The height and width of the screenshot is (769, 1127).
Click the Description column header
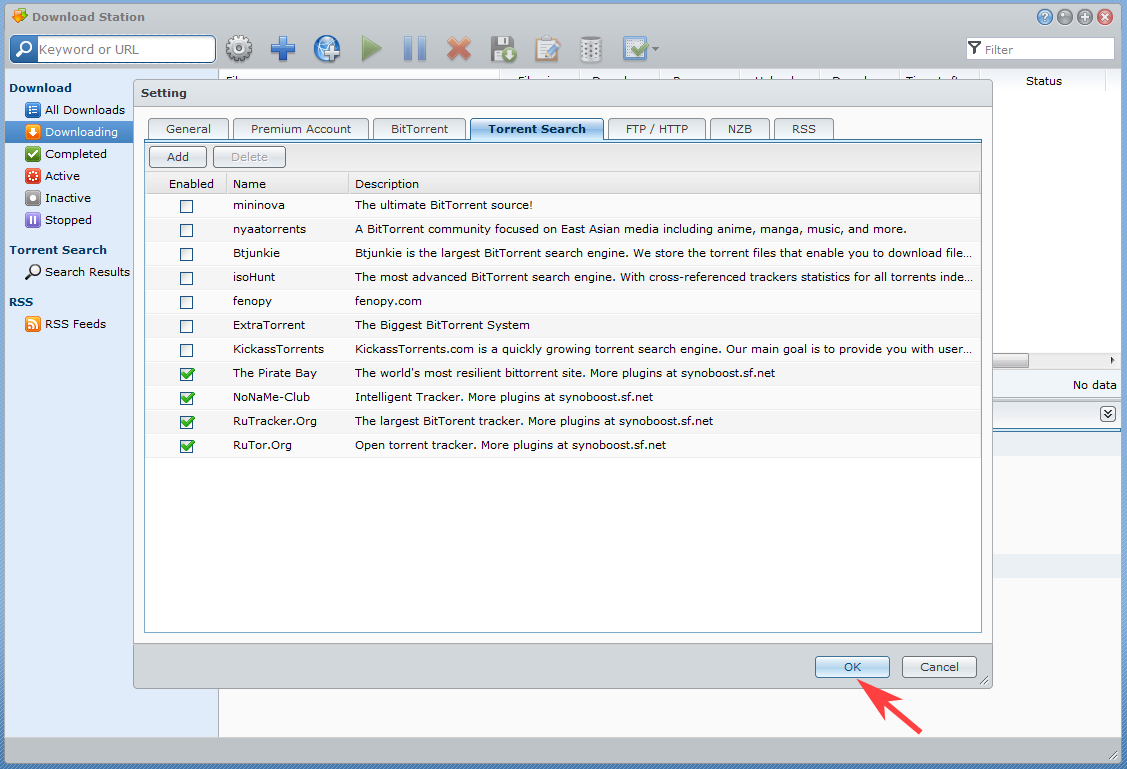(x=664, y=184)
